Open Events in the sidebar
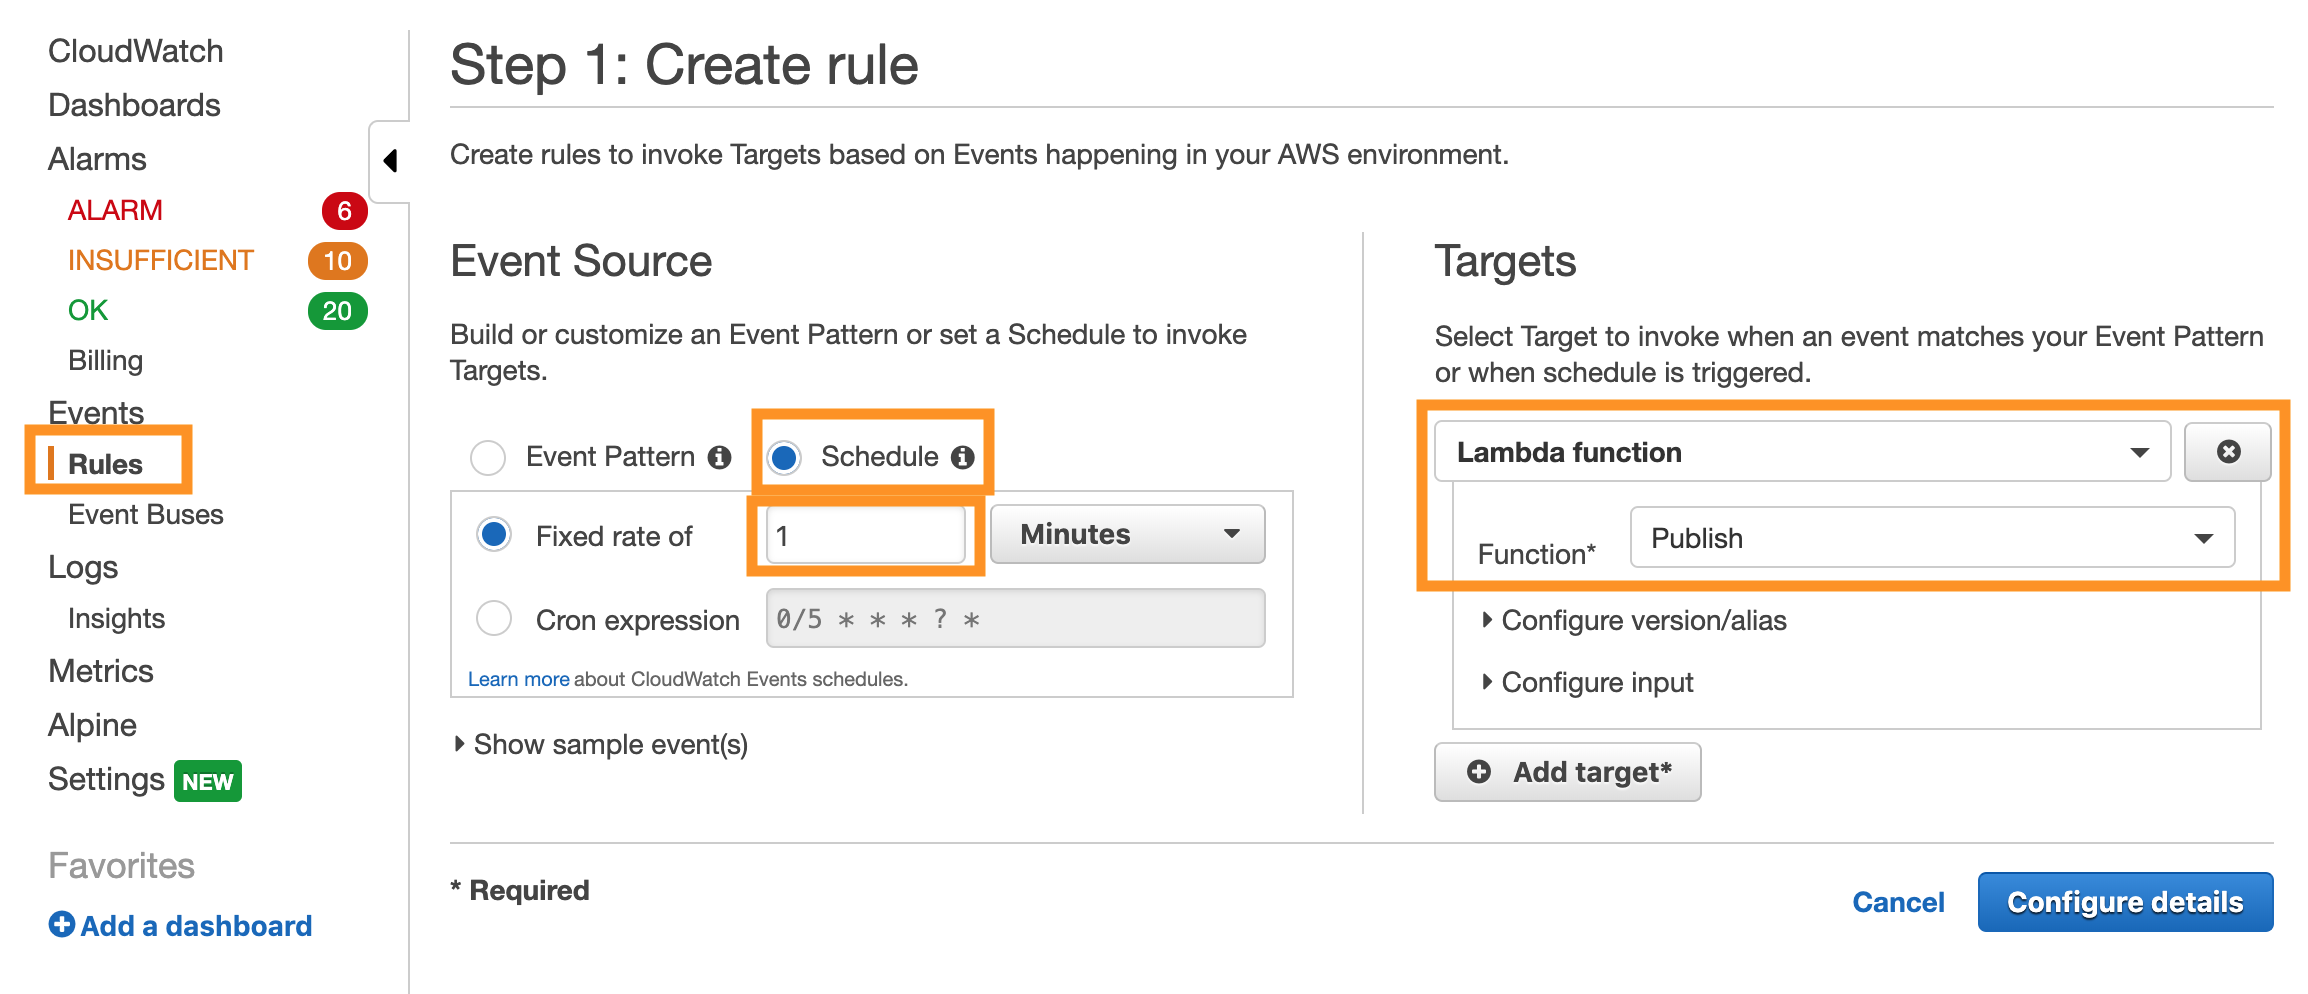The image size is (2308, 994). pyautogui.click(x=96, y=412)
